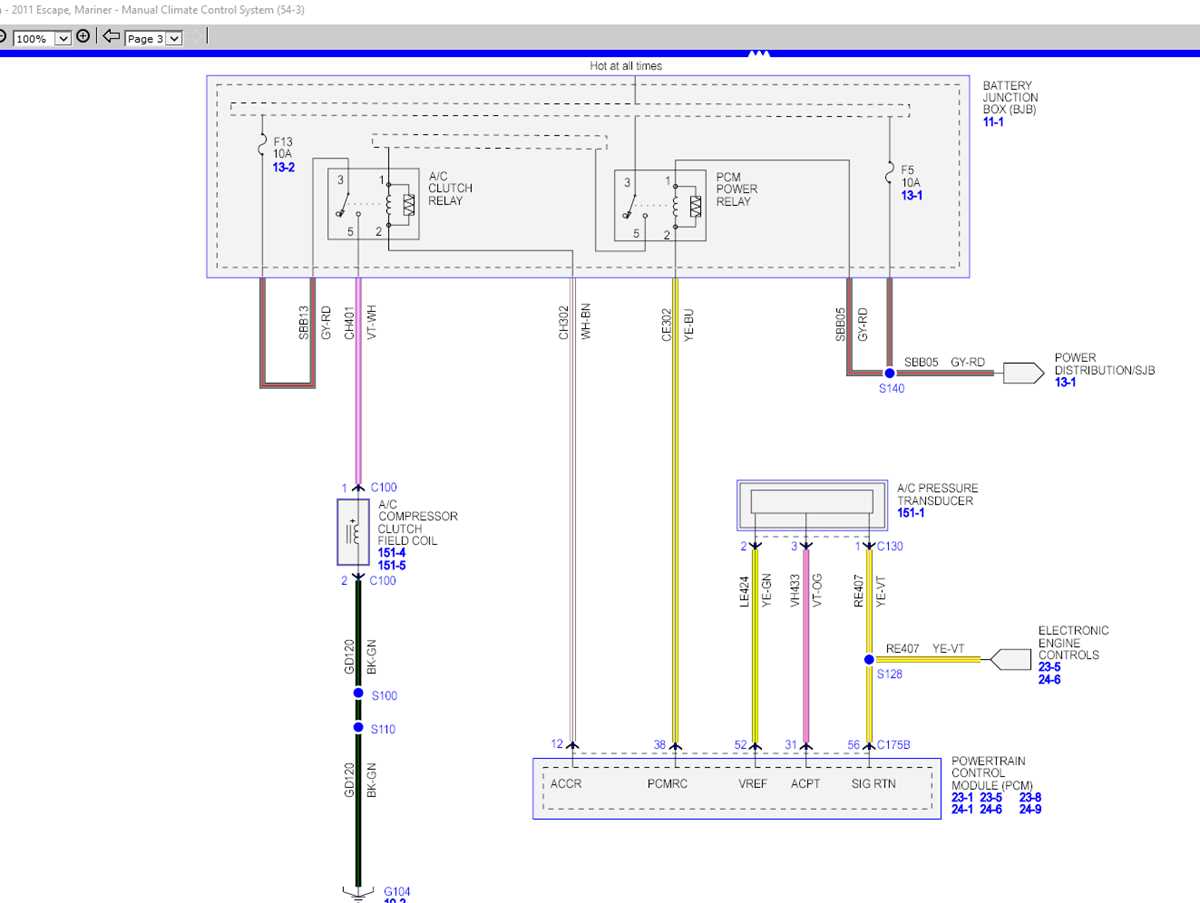Click the Power Distribution/SJB arrow symbol

1024,373
